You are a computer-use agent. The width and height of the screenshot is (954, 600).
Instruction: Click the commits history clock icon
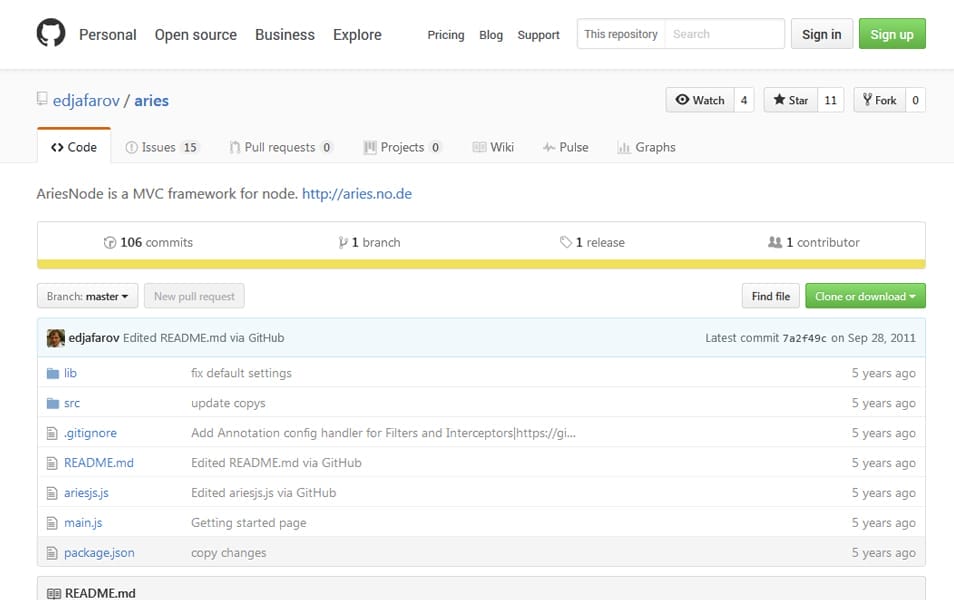(110, 243)
